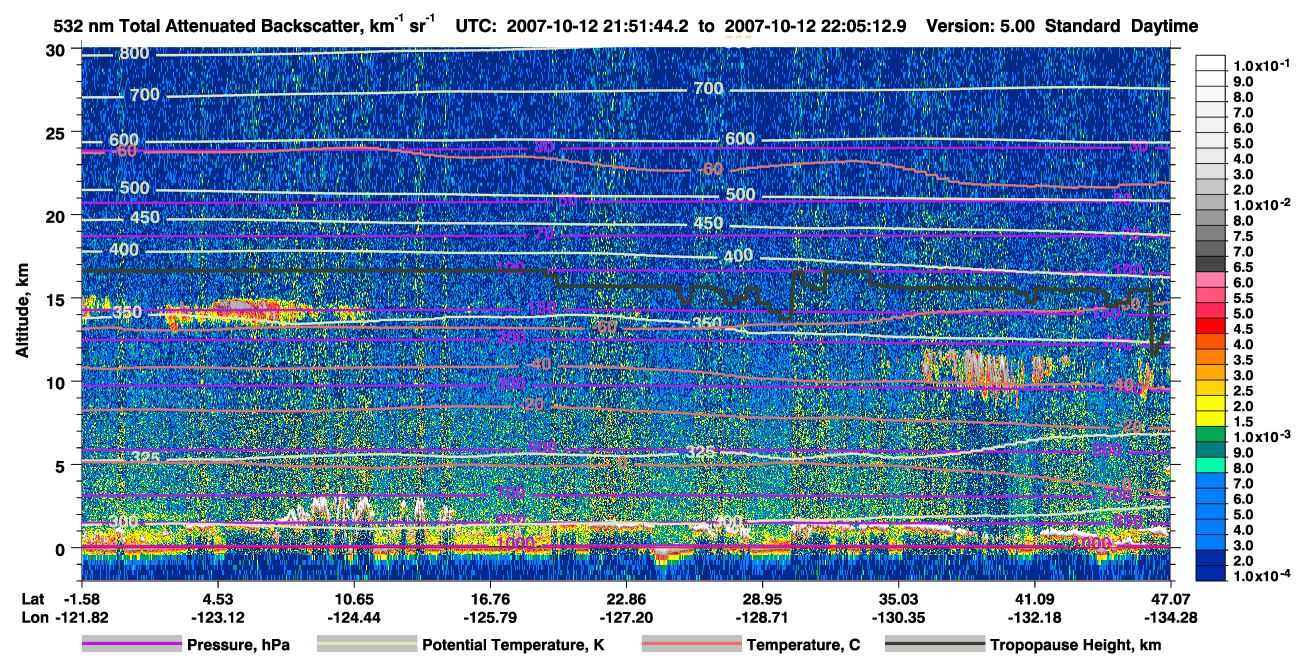Click the 'Lat' row label
Image resolution: width=1300 pixels, height=667 pixels.
(x=32, y=598)
